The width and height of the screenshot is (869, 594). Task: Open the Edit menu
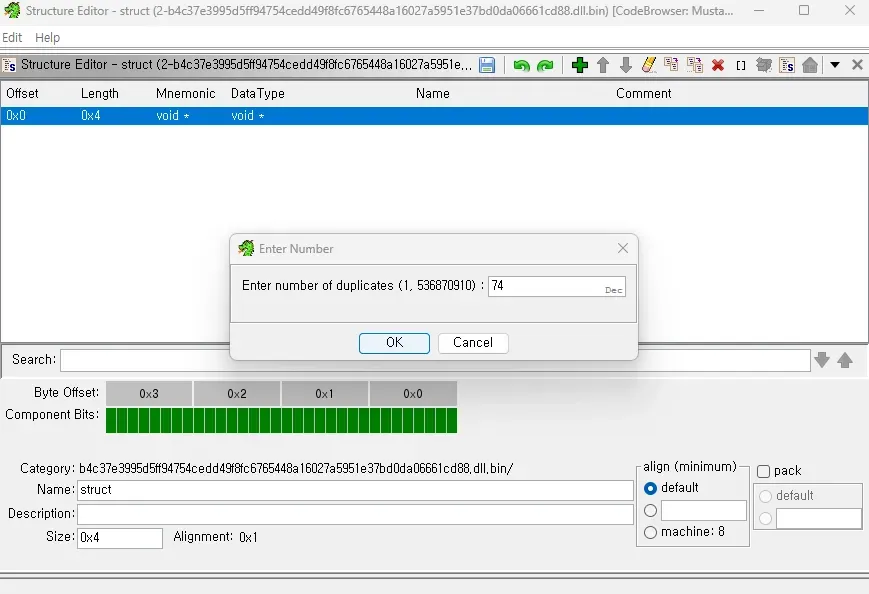(x=12, y=37)
